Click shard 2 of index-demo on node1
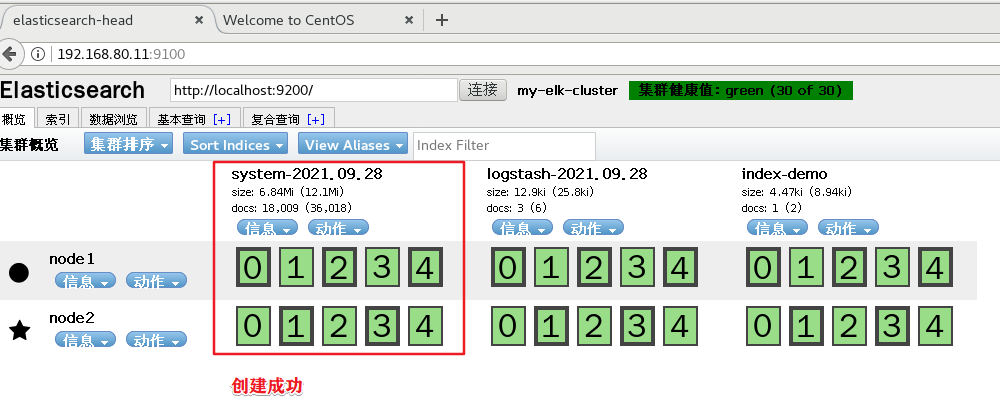1000x414 pixels. pyautogui.click(x=849, y=267)
